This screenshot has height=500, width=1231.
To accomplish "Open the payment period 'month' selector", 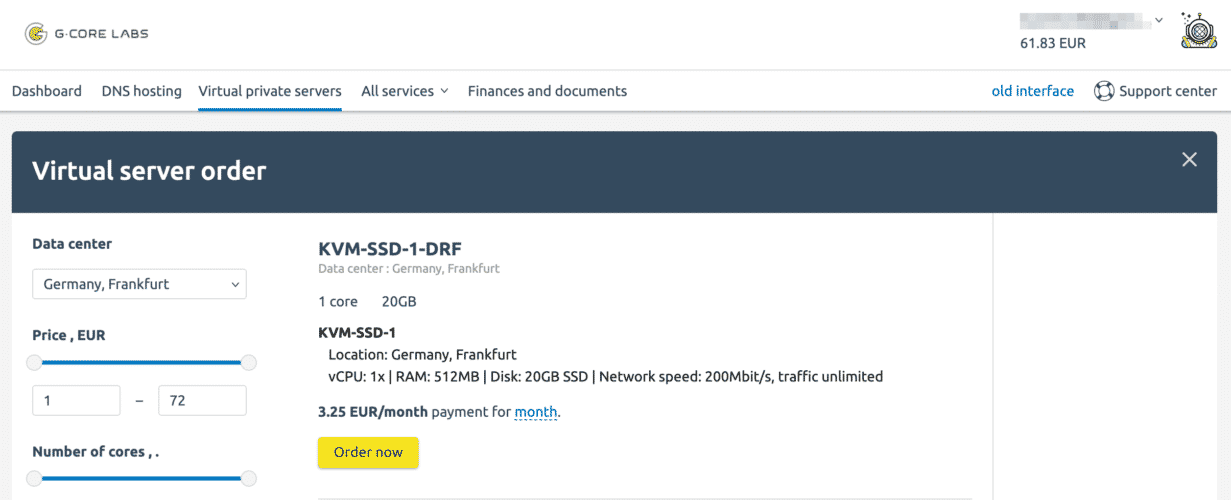I will [x=535, y=412].
